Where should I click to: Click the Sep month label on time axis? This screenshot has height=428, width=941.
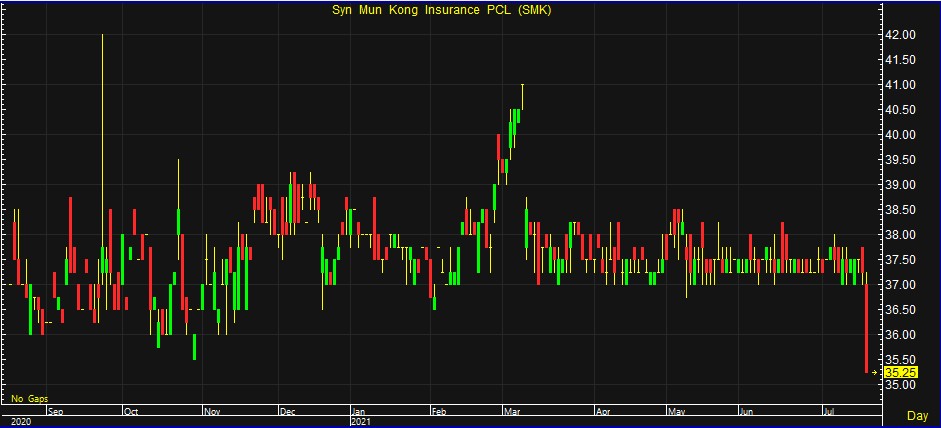(55, 412)
